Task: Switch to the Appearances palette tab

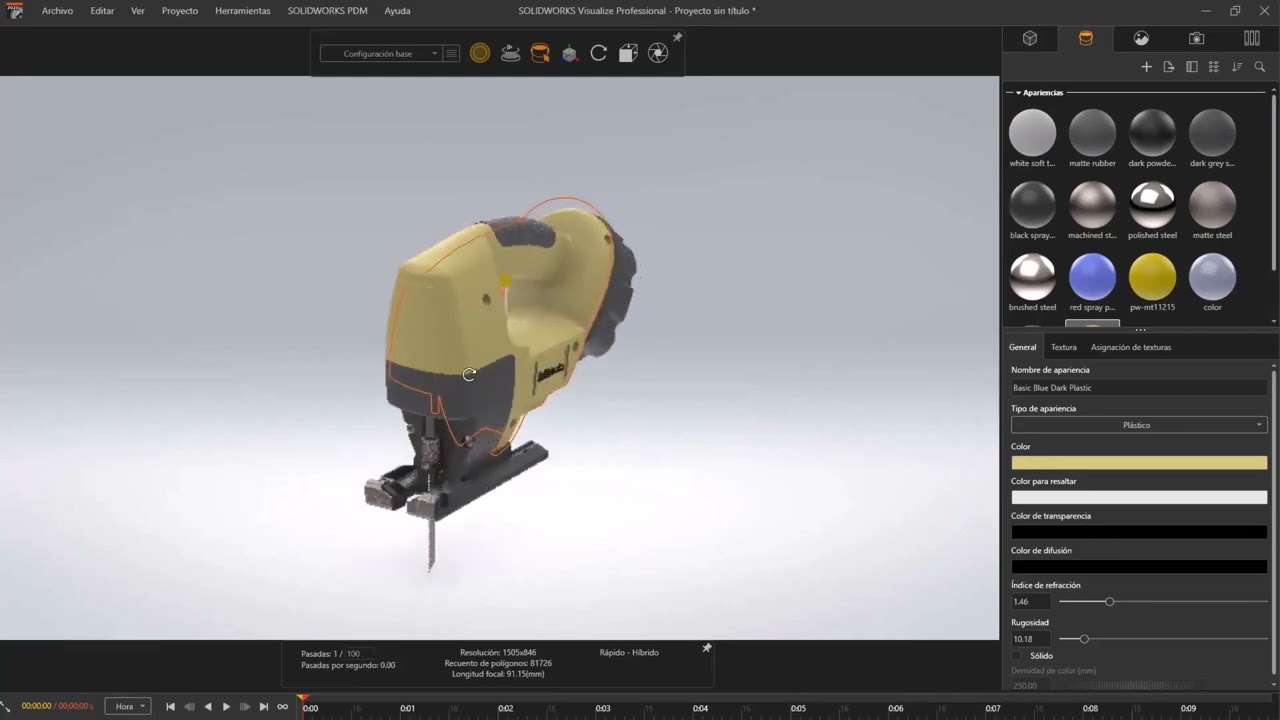Action: (1086, 38)
